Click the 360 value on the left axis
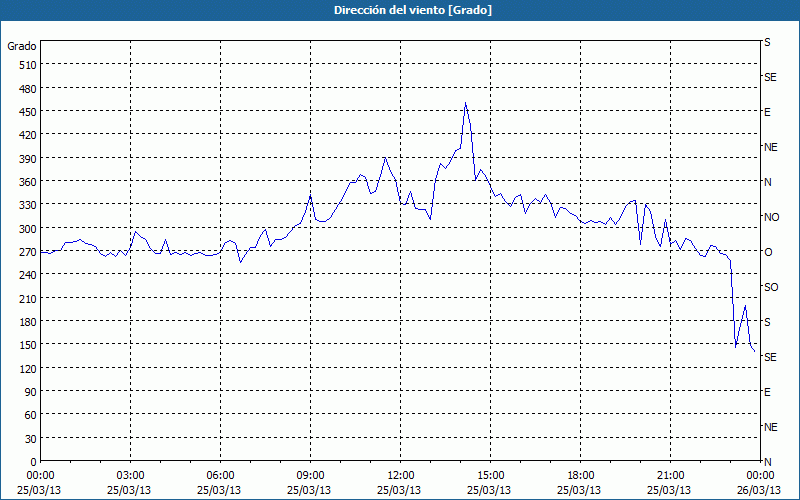The height and width of the screenshot is (500, 800). [x=28, y=182]
